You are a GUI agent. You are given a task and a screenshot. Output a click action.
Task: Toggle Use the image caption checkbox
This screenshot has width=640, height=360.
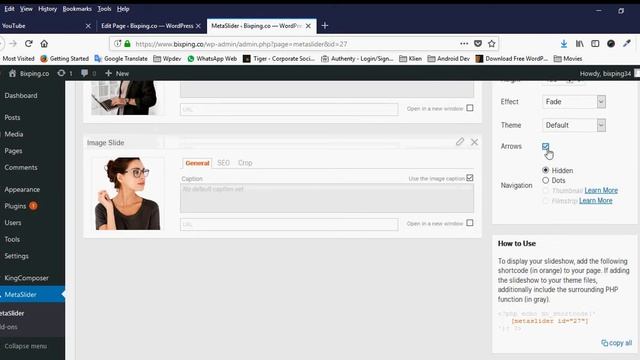click(x=470, y=178)
